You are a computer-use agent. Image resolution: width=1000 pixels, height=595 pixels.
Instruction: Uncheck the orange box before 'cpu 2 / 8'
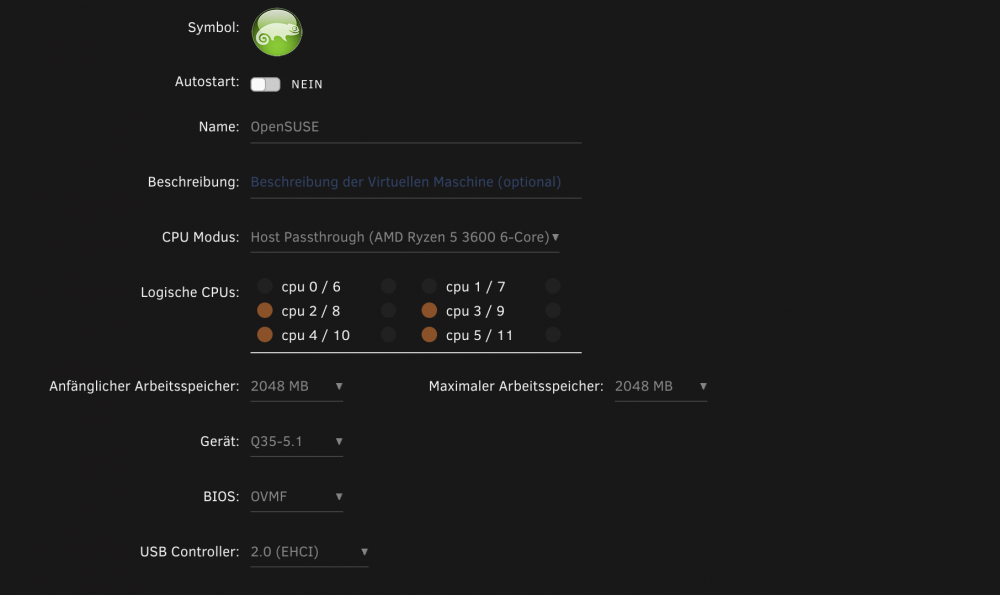pyautogui.click(x=265, y=311)
